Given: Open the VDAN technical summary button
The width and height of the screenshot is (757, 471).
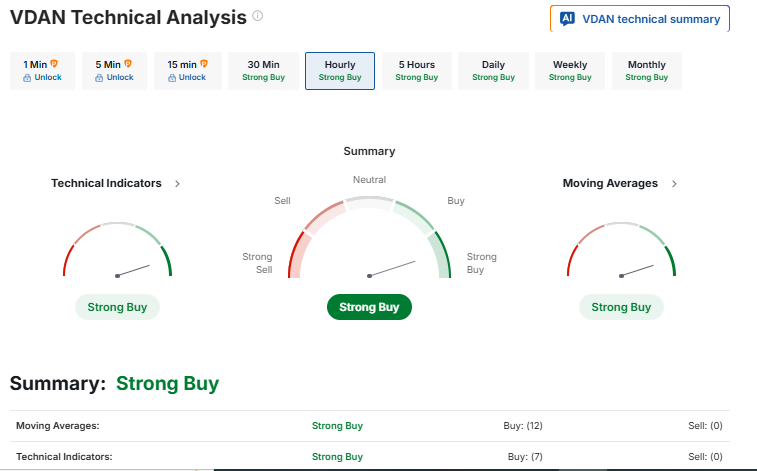Looking at the screenshot, I should click(640, 19).
